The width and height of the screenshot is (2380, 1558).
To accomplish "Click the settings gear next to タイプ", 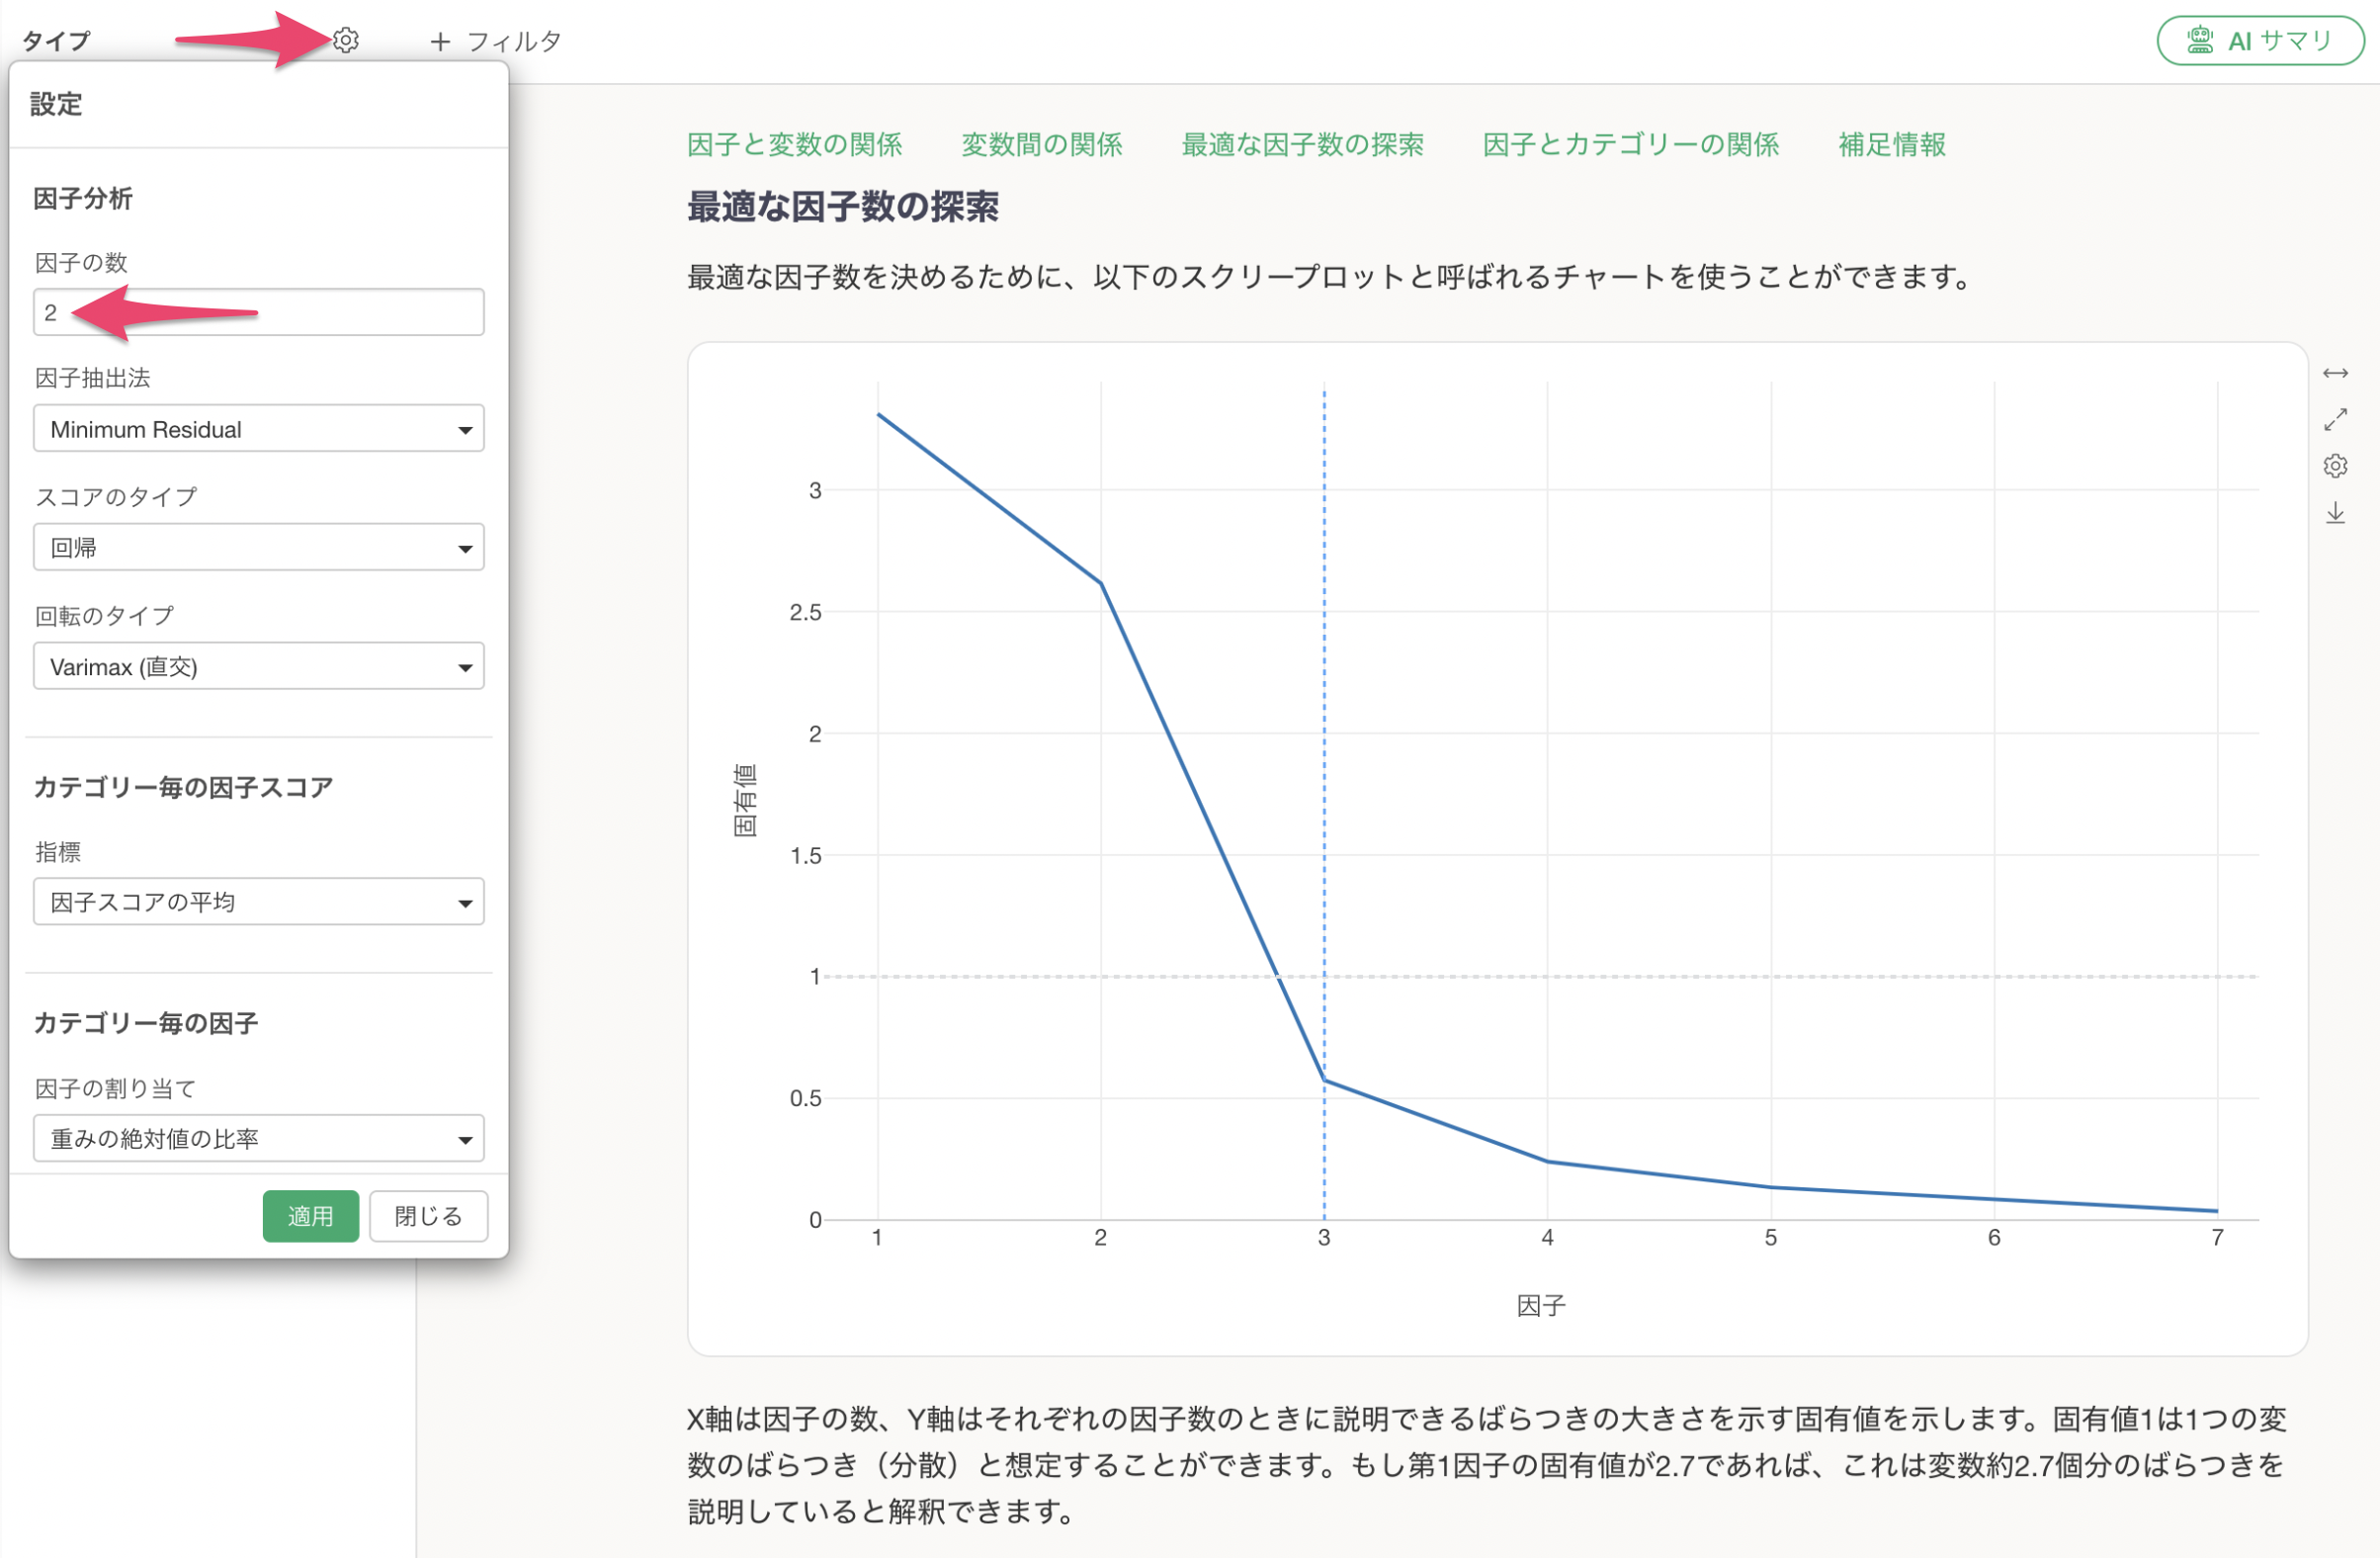I will tap(346, 40).
